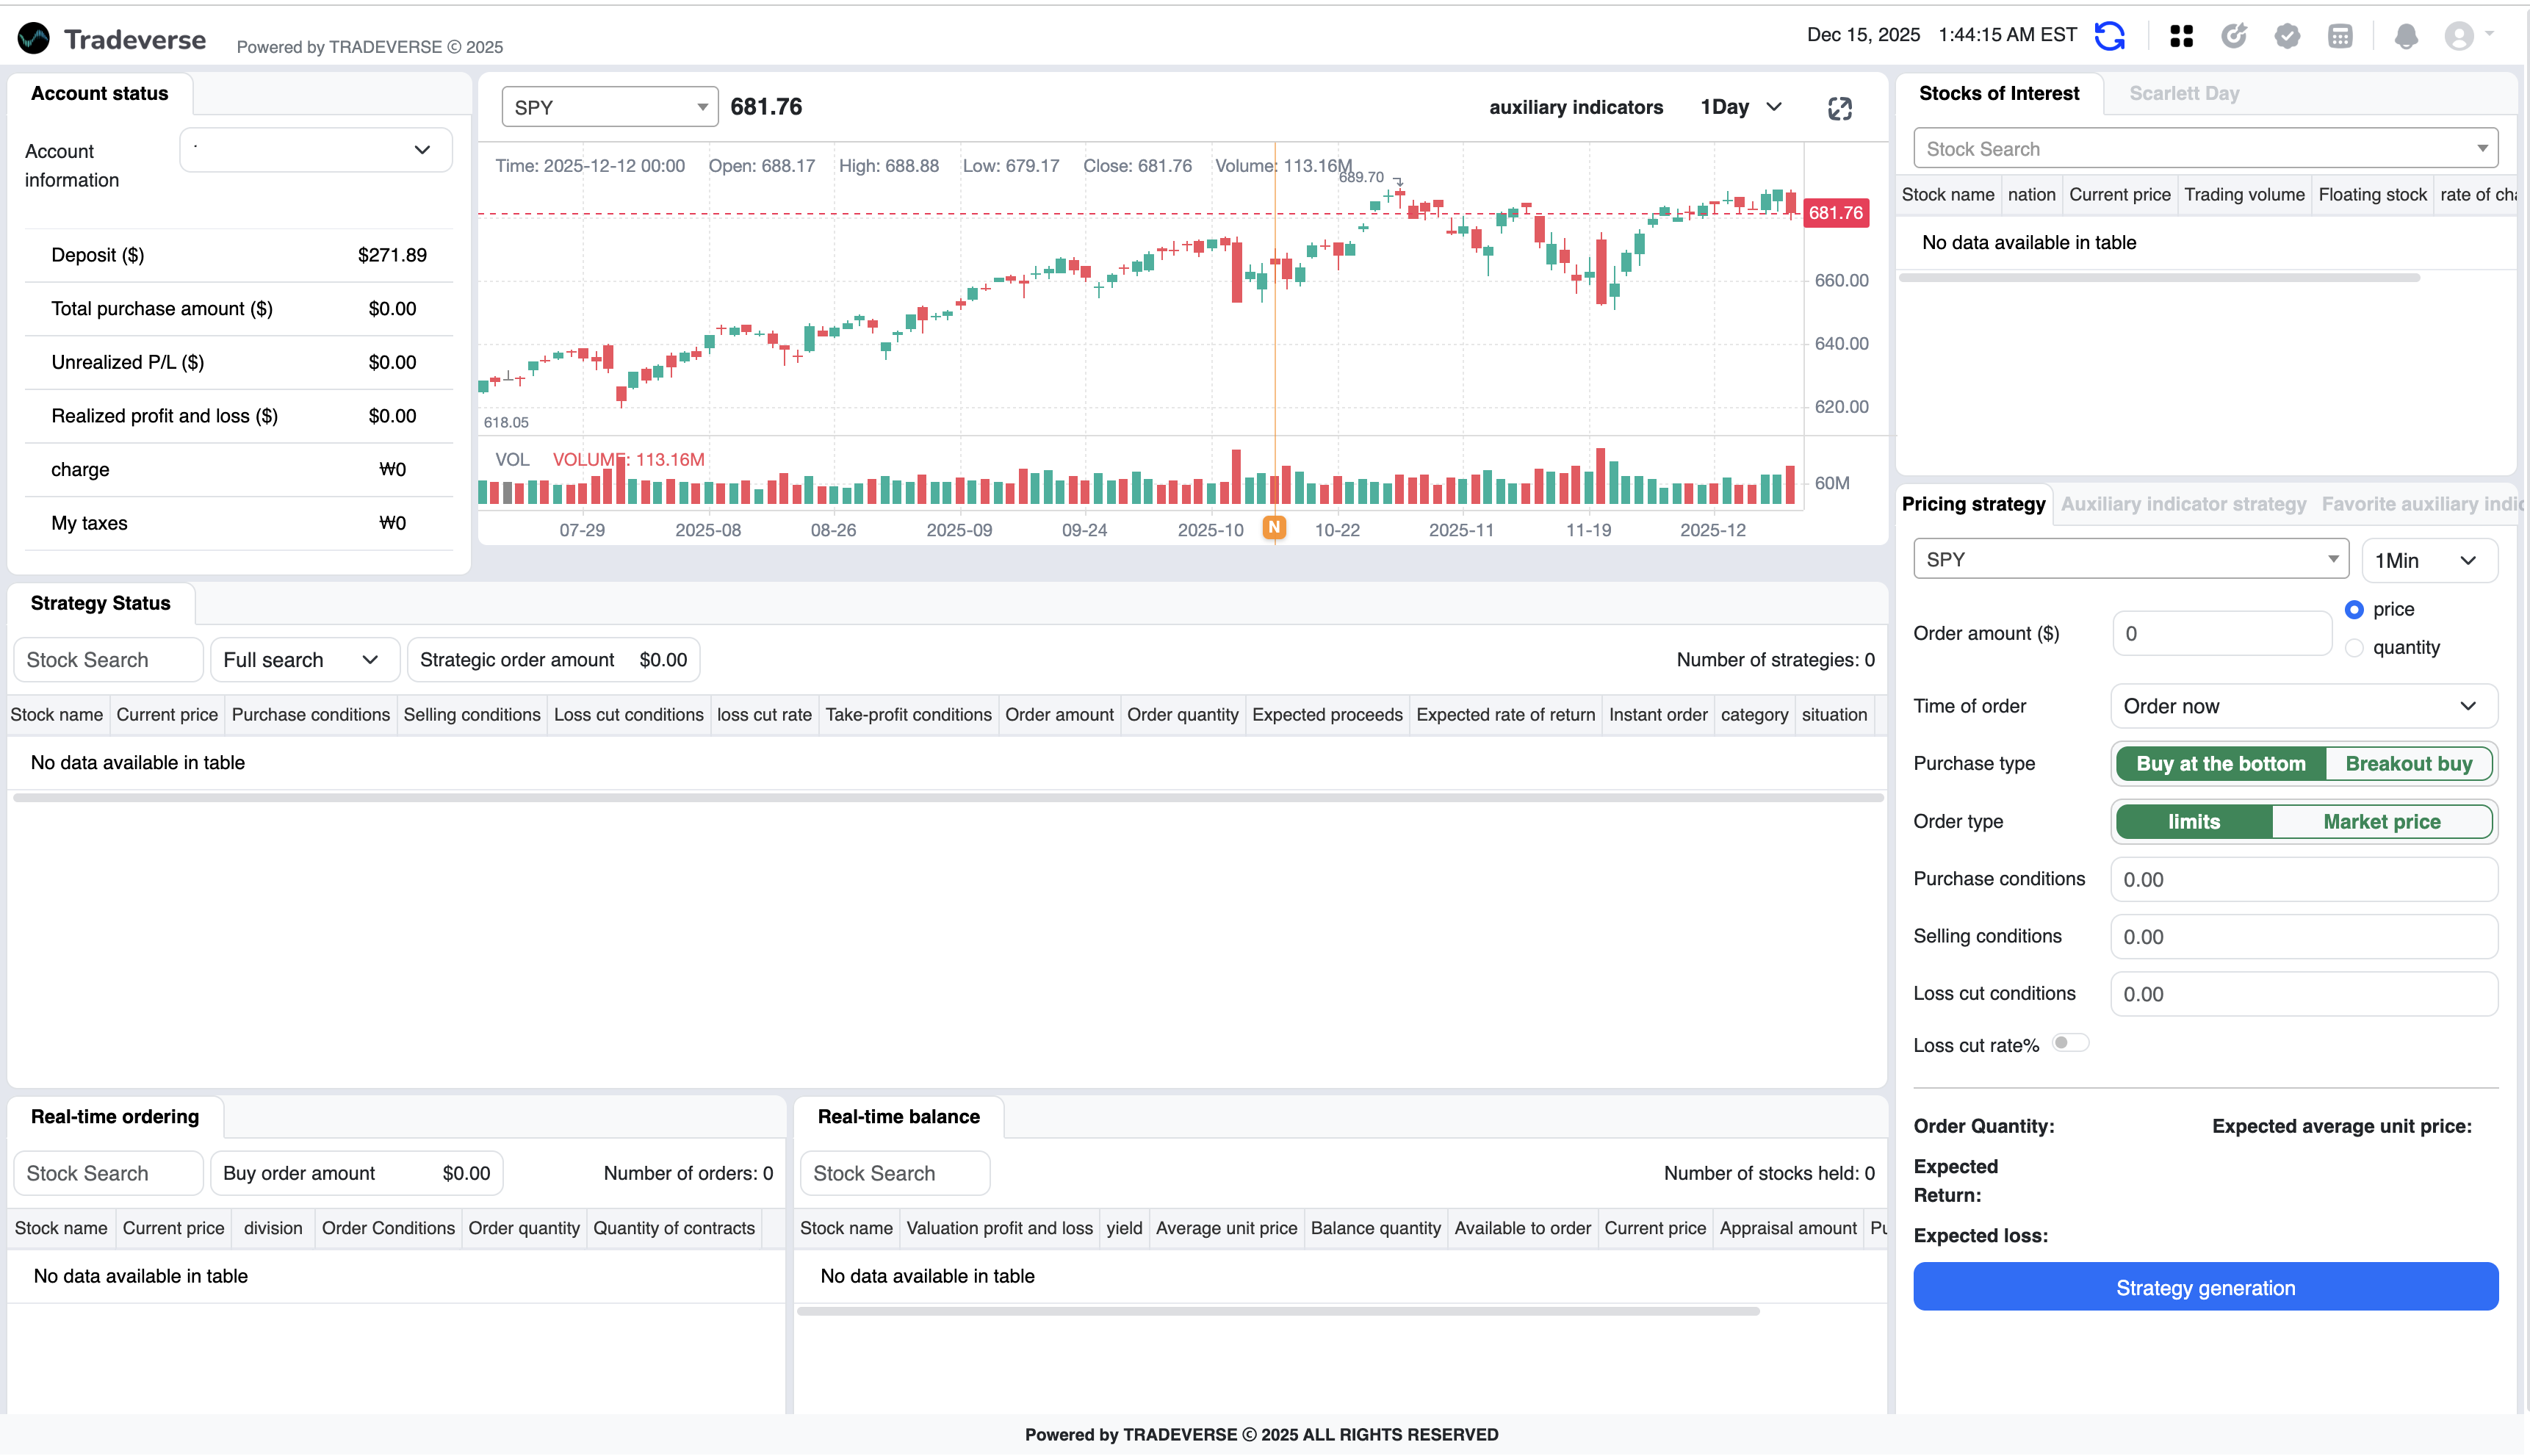Open the 1Day timeframe dropdown on the chart
Screen dimensions: 2530x1456
1741,107
